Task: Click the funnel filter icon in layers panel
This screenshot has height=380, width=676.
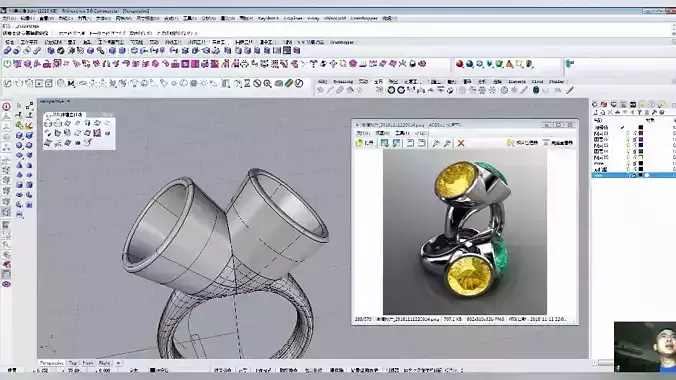Action: pyautogui.click(x=639, y=113)
